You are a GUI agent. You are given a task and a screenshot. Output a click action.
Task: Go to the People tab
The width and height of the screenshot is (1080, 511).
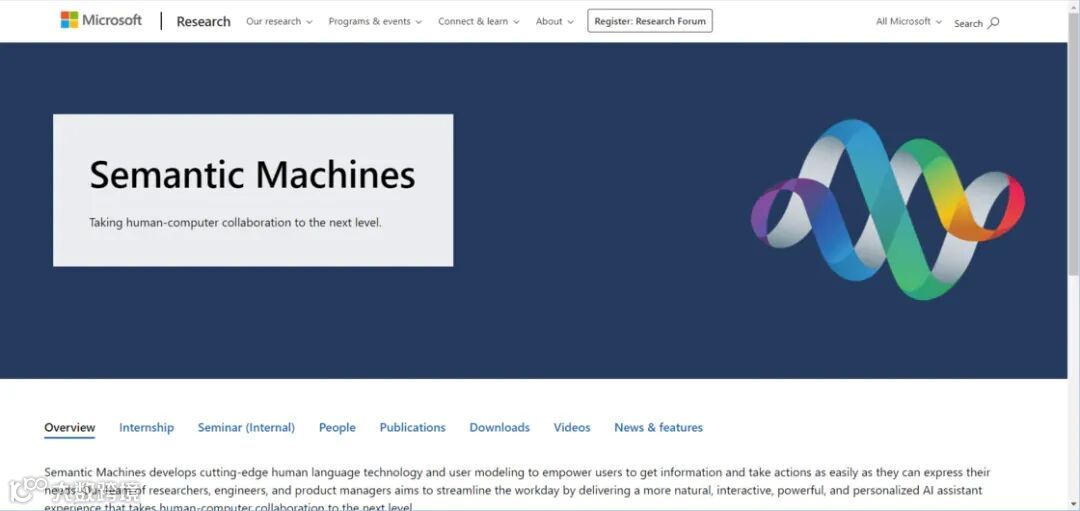pyautogui.click(x=337, y=428)
